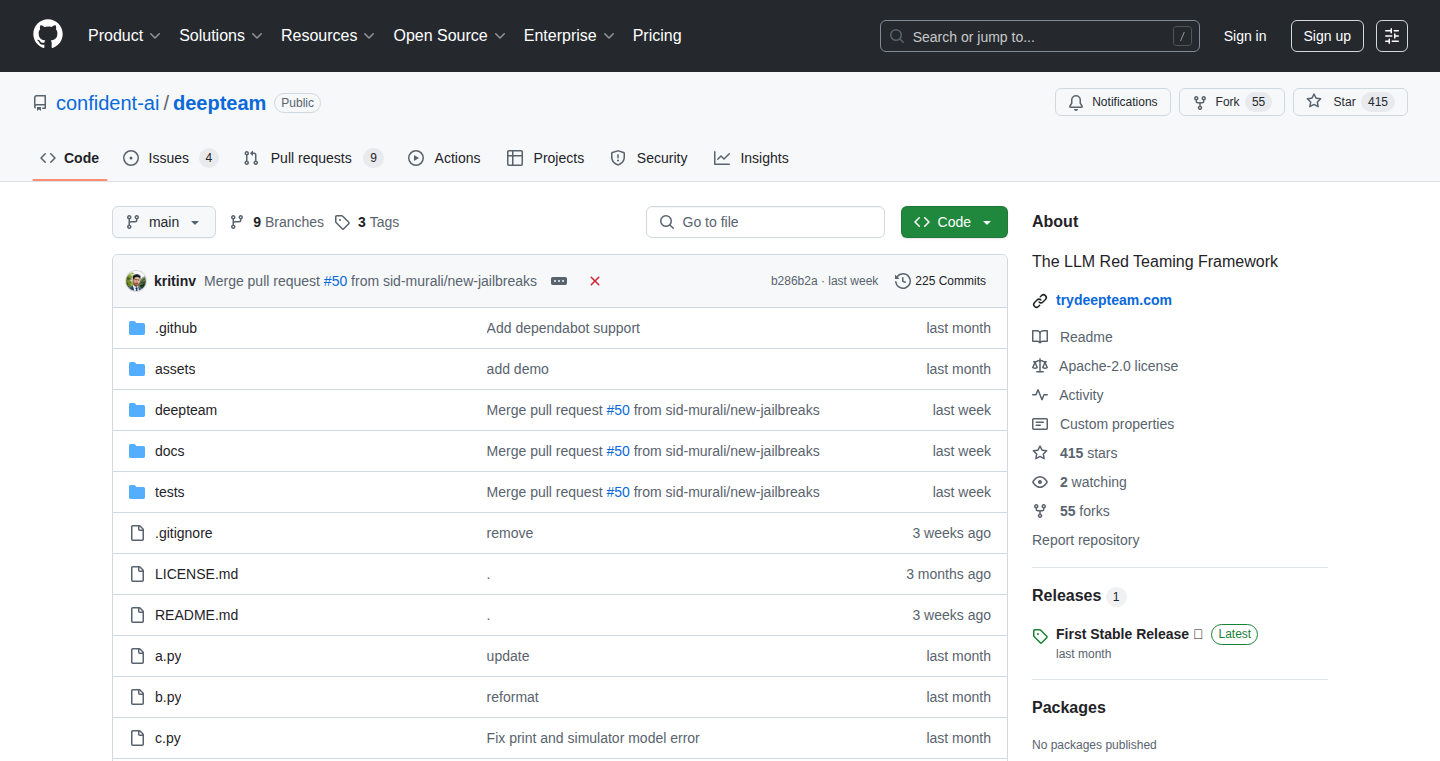Click the kritinv avatar image
This screenshot has width=1440, height=761.
[x=136, y=281]
